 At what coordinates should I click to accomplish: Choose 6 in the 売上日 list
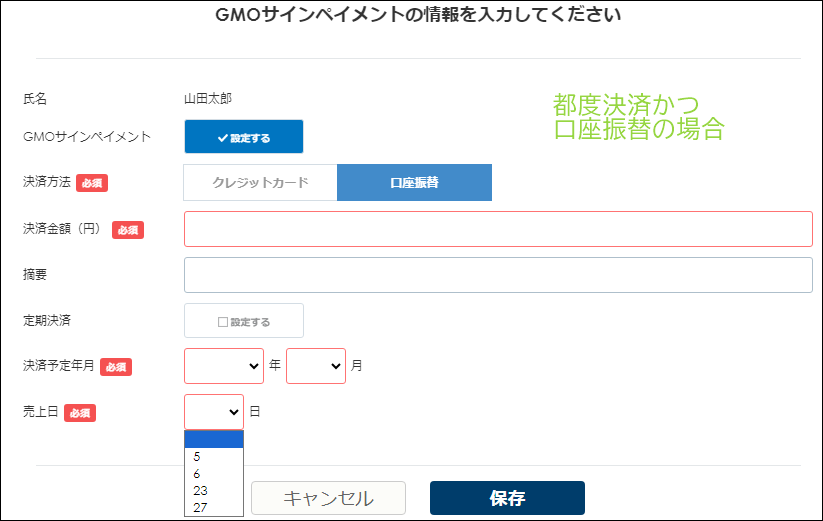point(214,474)
